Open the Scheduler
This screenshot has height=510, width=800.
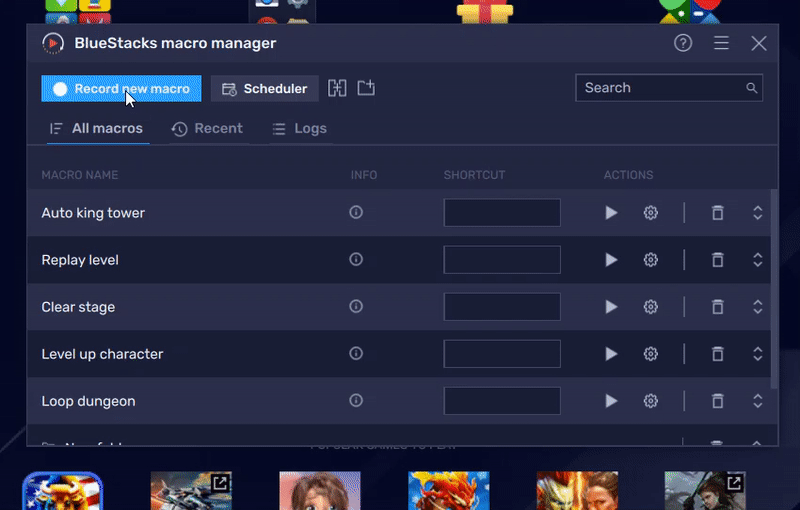pyautogui.click(x=265, y=89)
